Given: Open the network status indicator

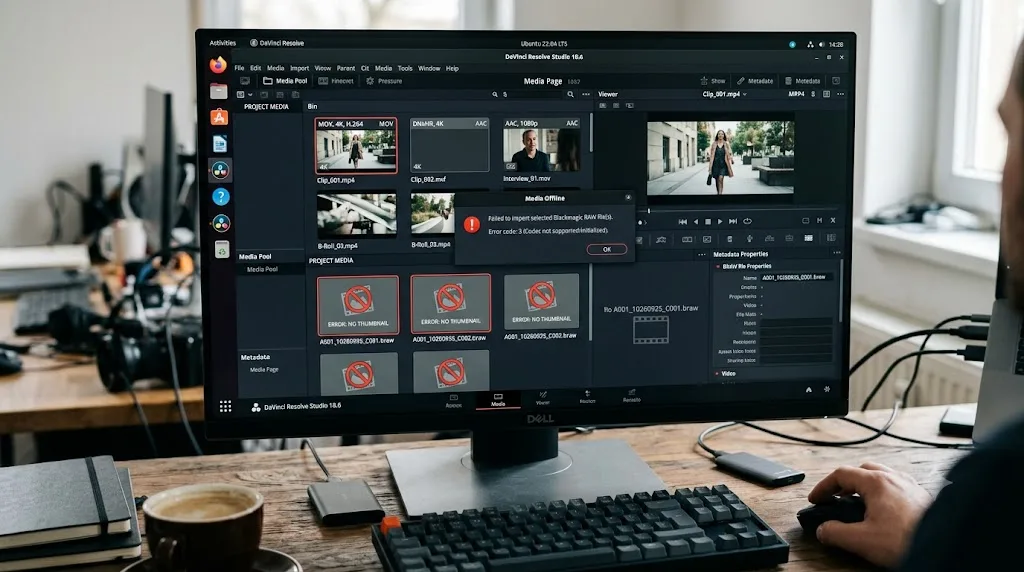Looking at the screenshot, I should click(810, 44).
